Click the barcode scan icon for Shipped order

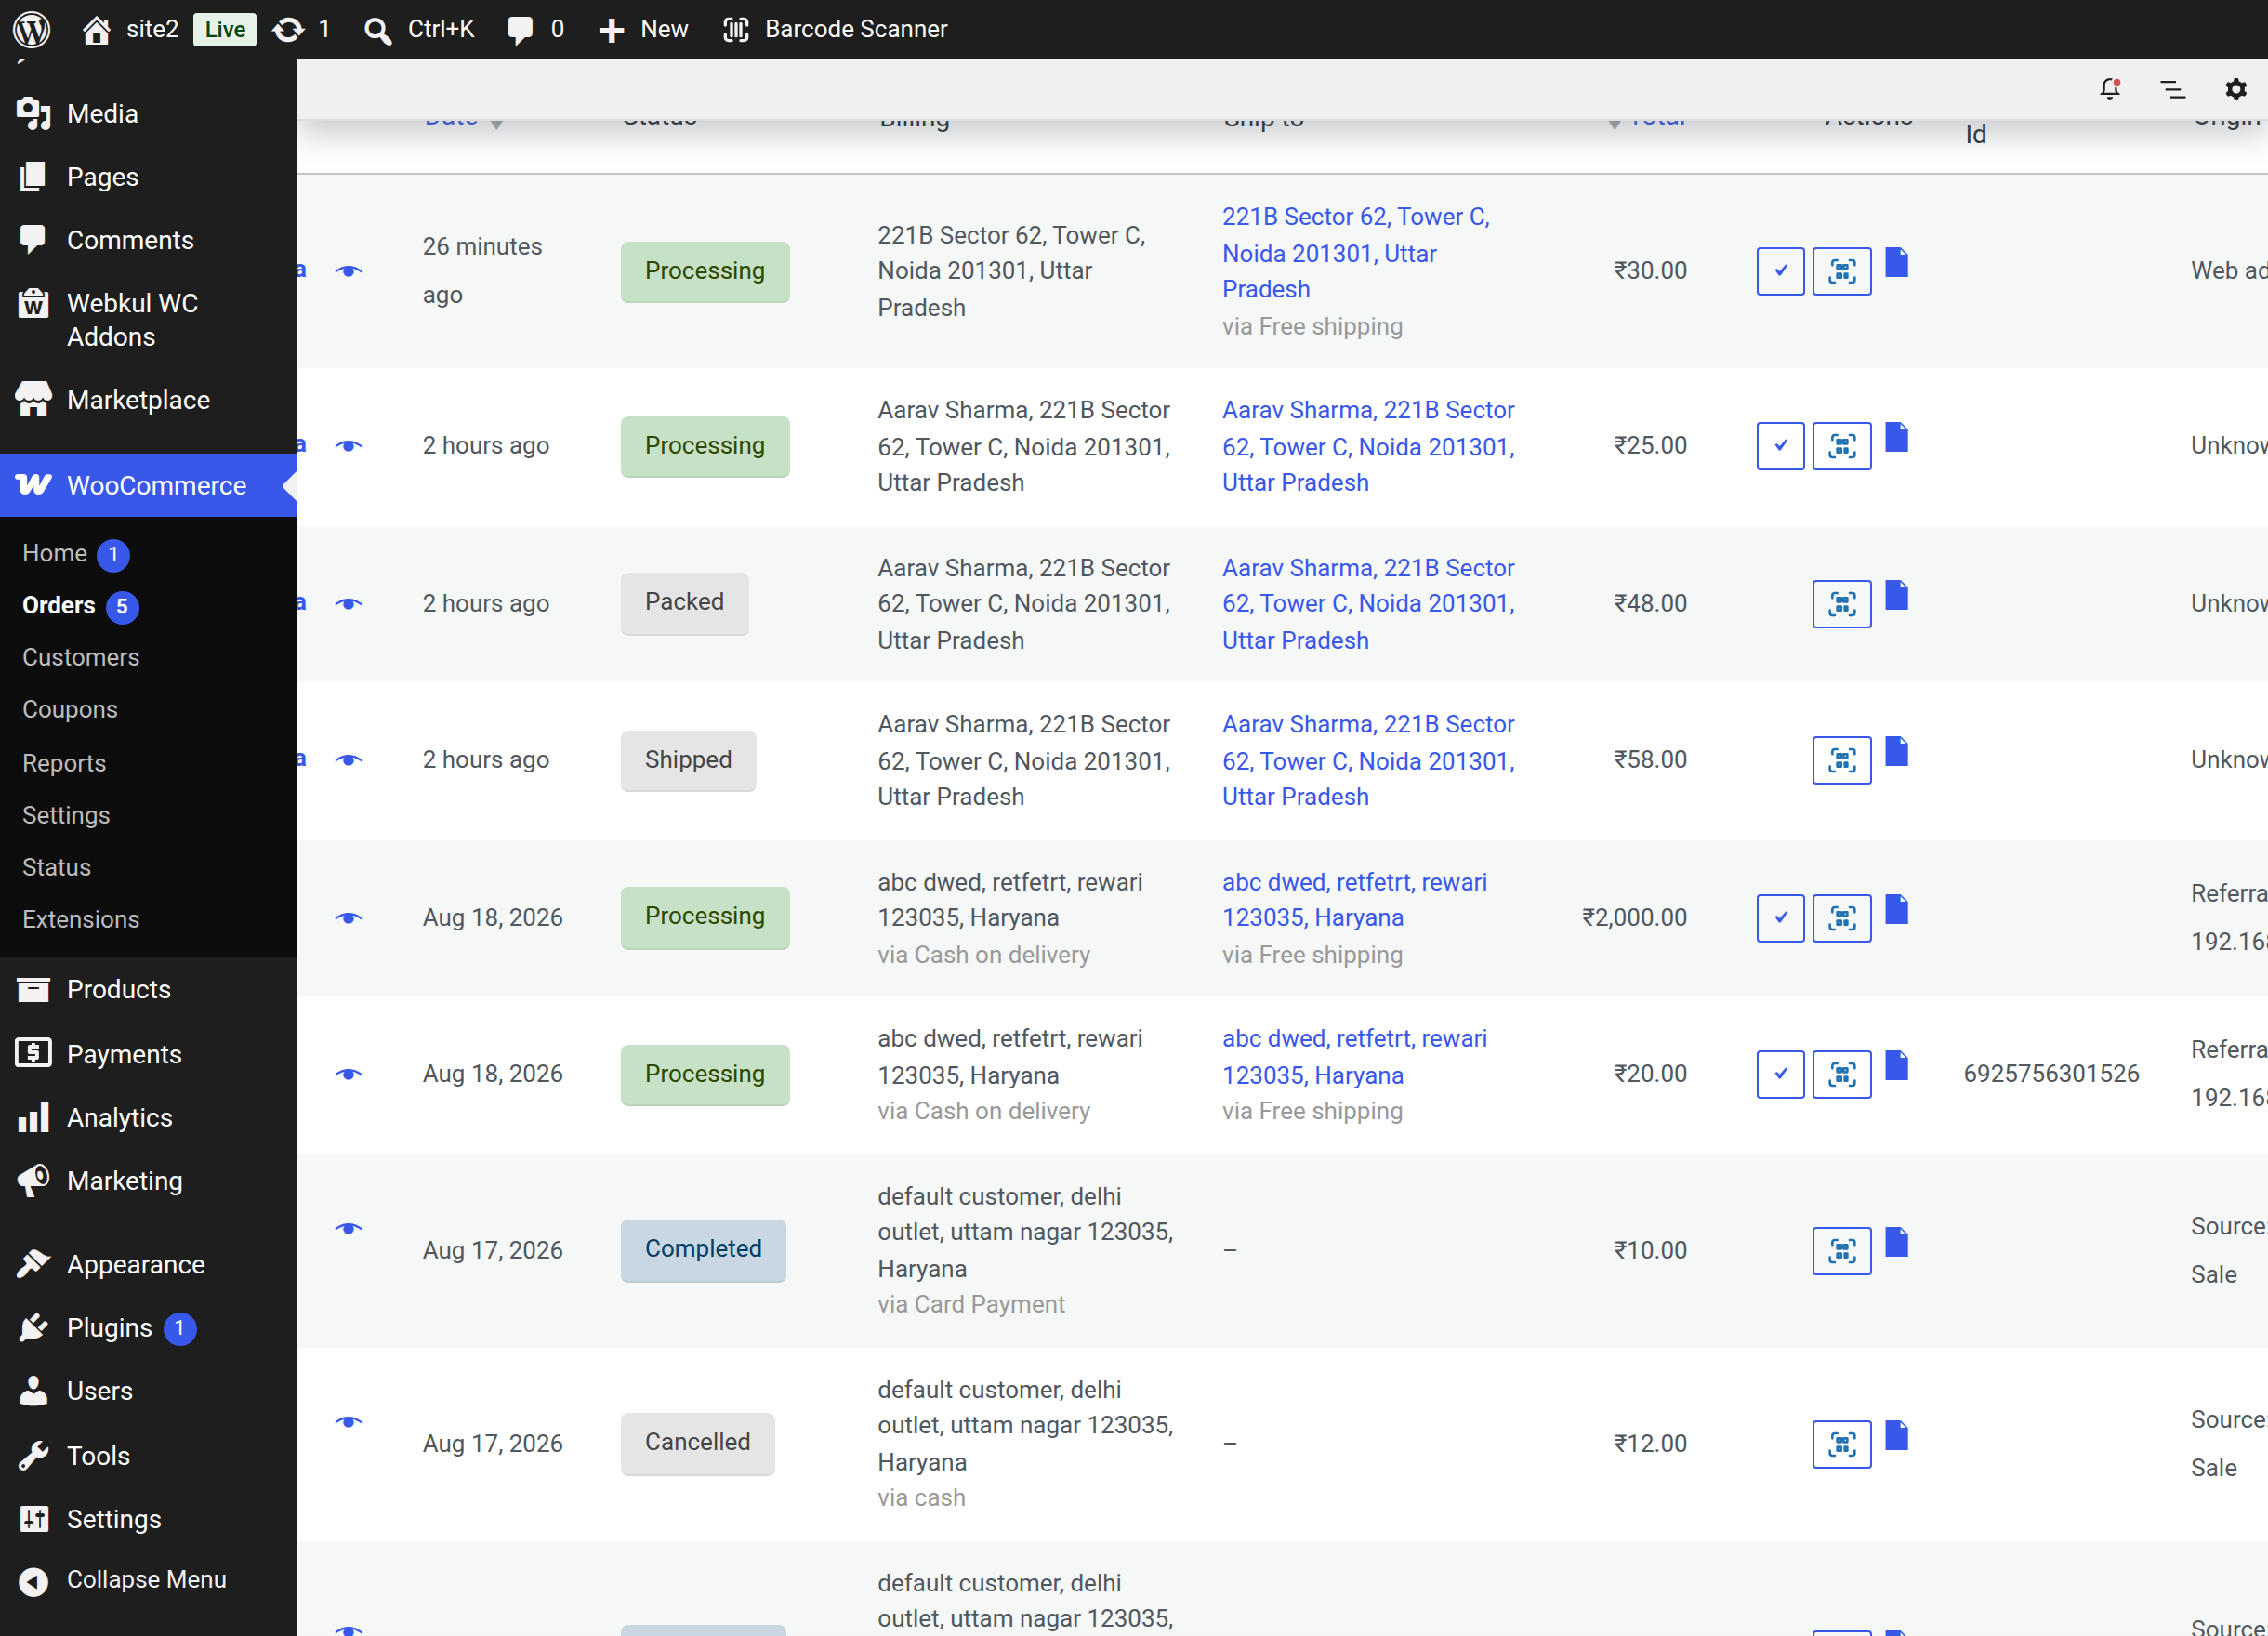click(x=1842, y=760)
